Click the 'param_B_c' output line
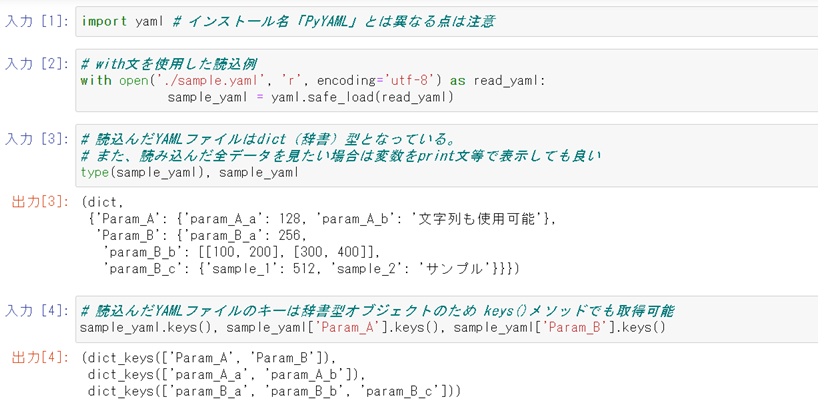Screen dimensions: 818x405 [x=300, y=269]
